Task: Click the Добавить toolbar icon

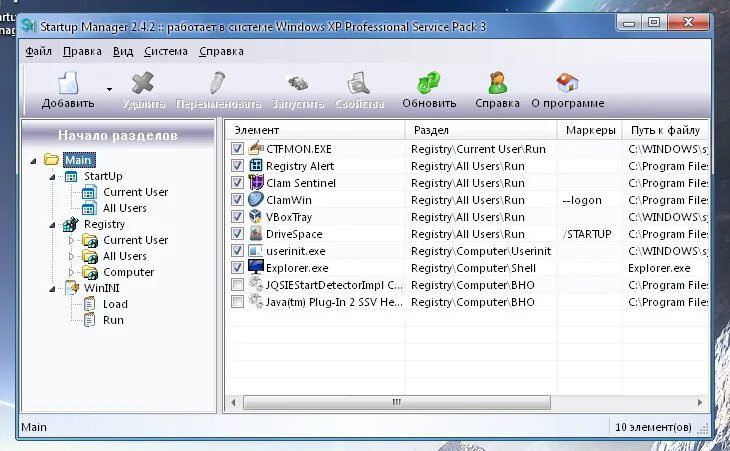Action: (68, 83)
